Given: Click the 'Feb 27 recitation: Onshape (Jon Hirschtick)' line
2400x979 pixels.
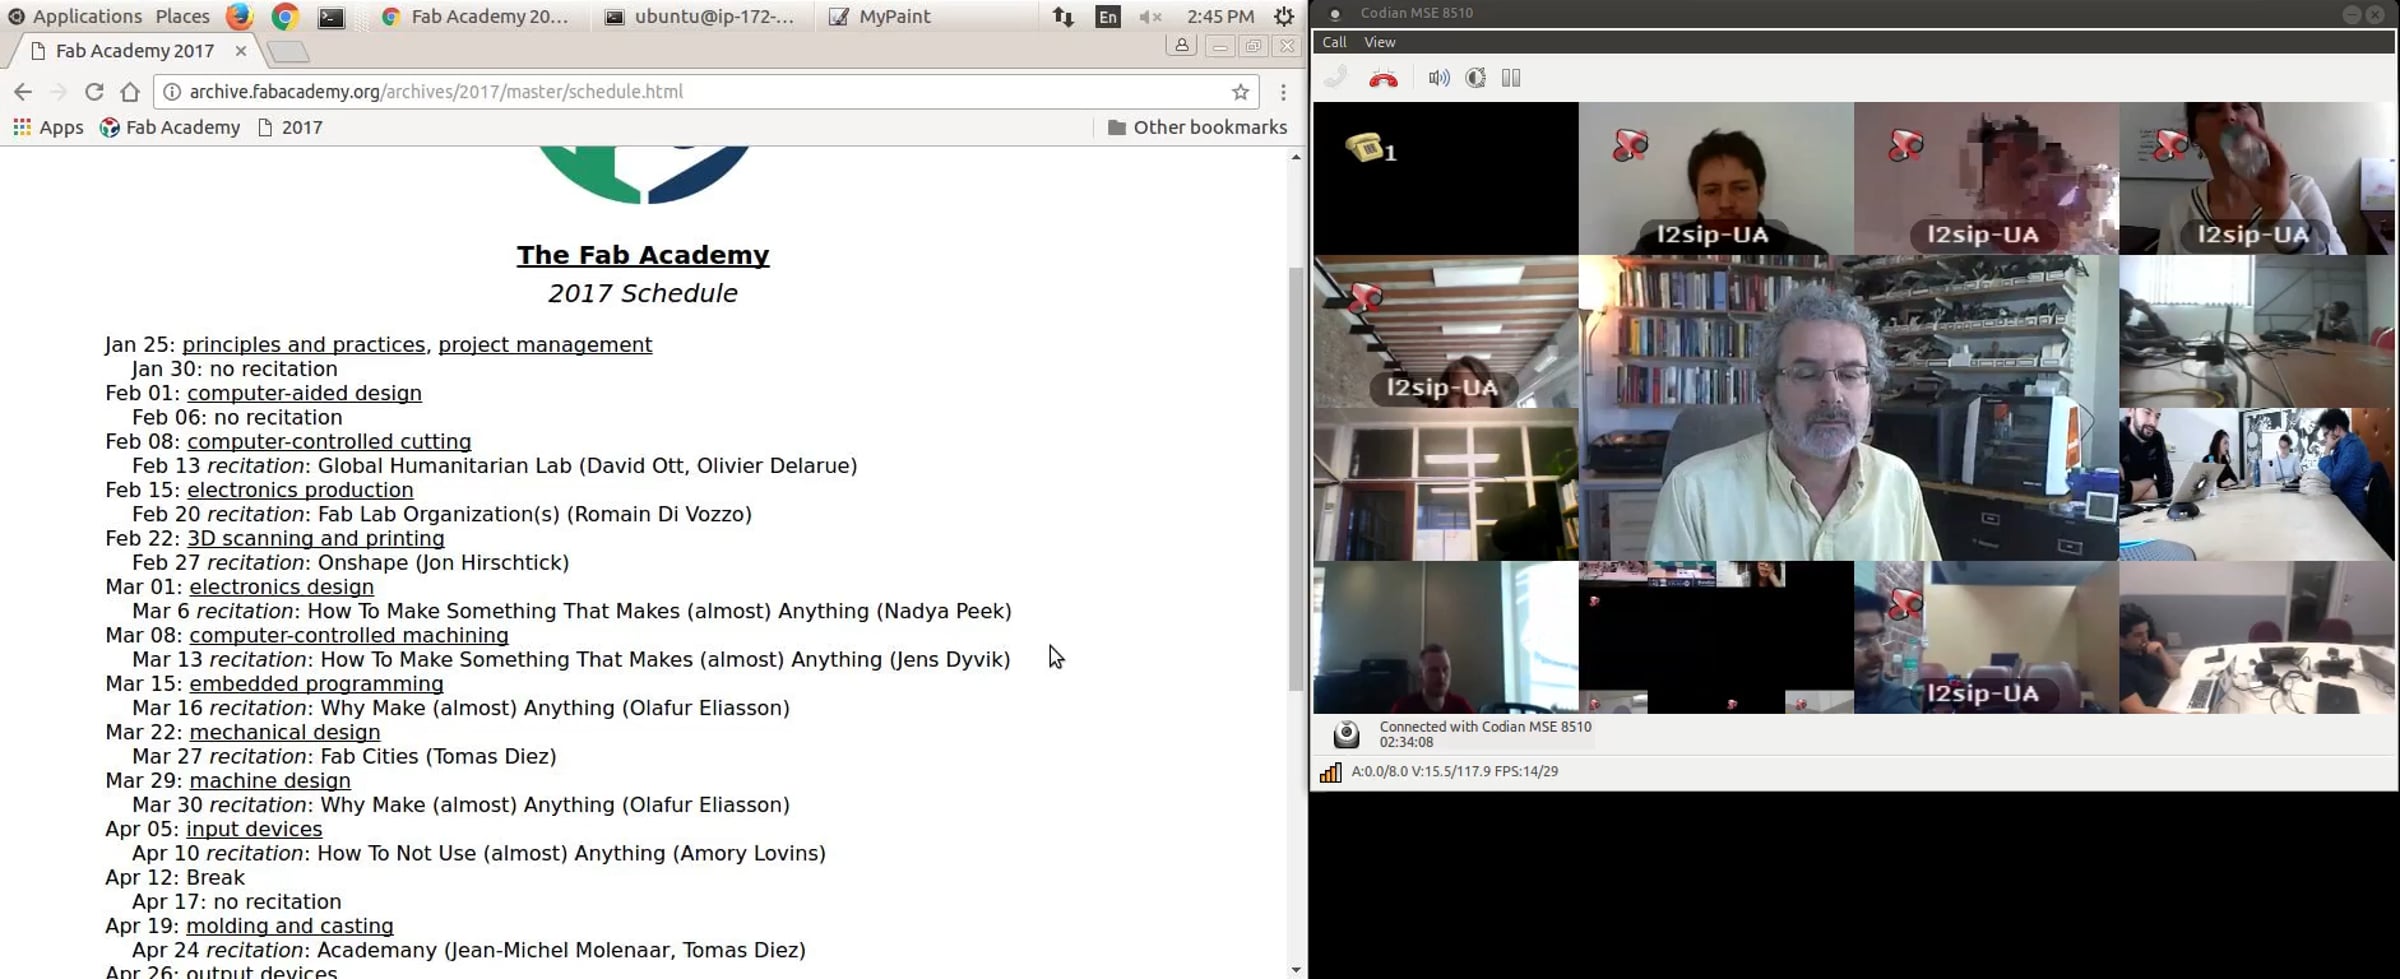Looking at the screenshot, I should (351, 563).
